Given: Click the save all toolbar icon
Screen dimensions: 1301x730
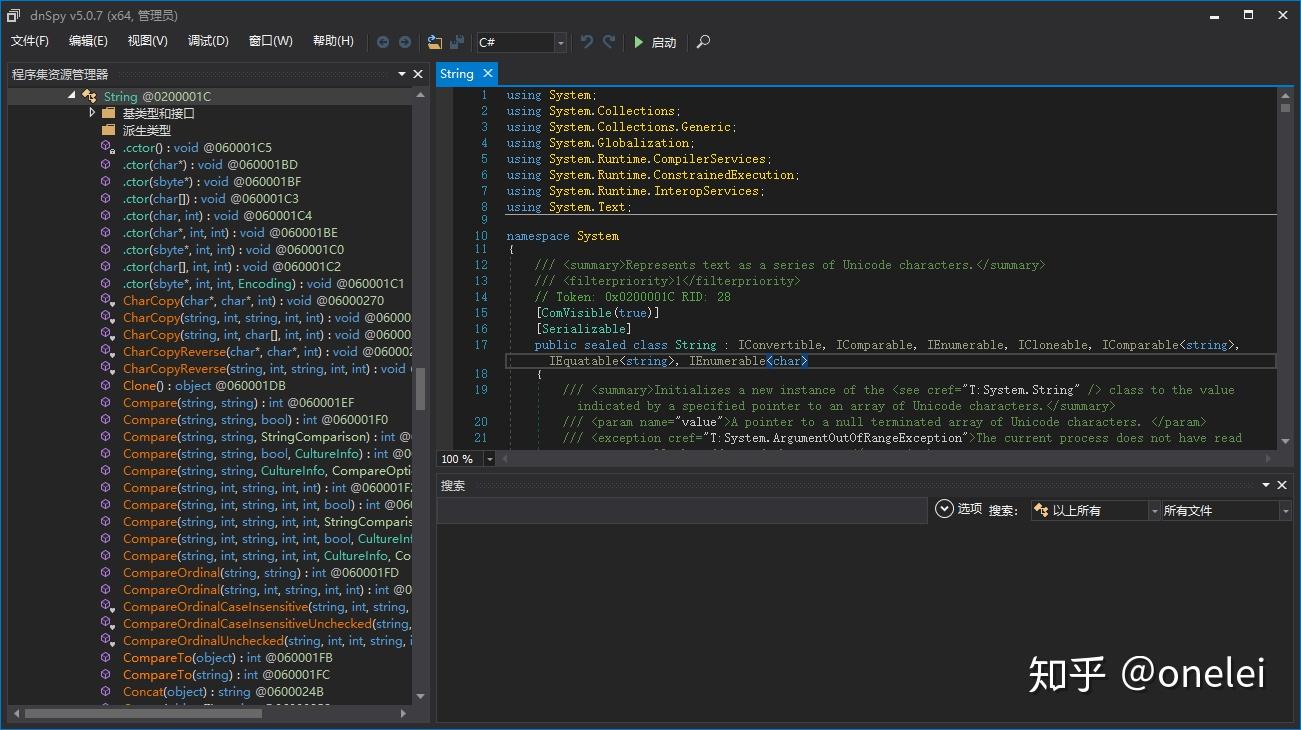Looking at the screenshot, I should click(x=457, y=42).
